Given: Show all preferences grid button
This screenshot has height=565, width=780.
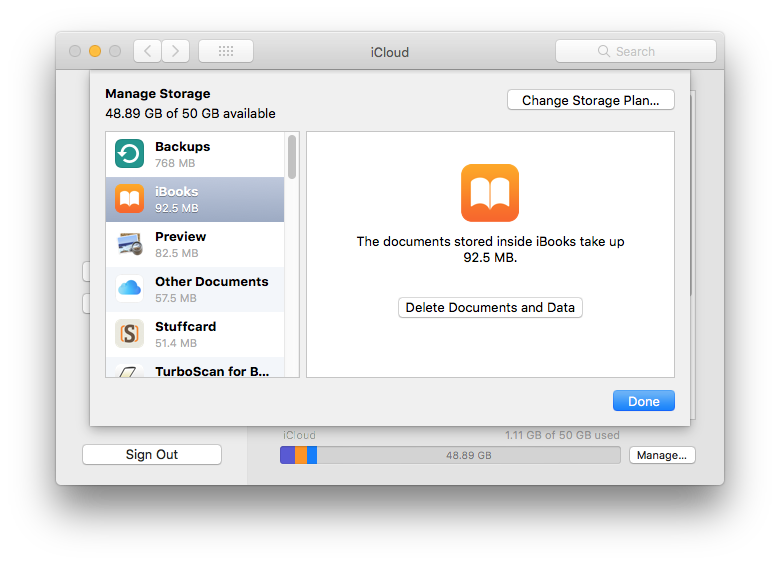Looking at the screenshot, I should (x=226, y=51).
